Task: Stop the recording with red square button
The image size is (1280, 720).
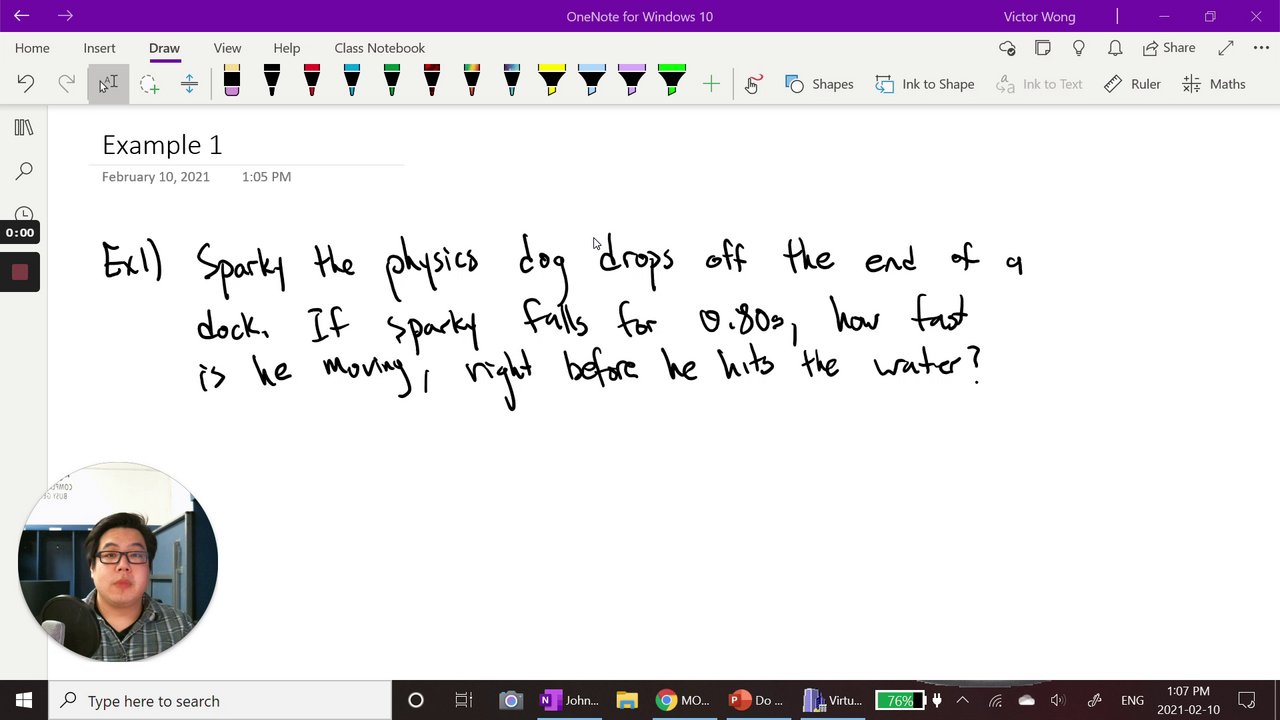Action: point(20,272)
